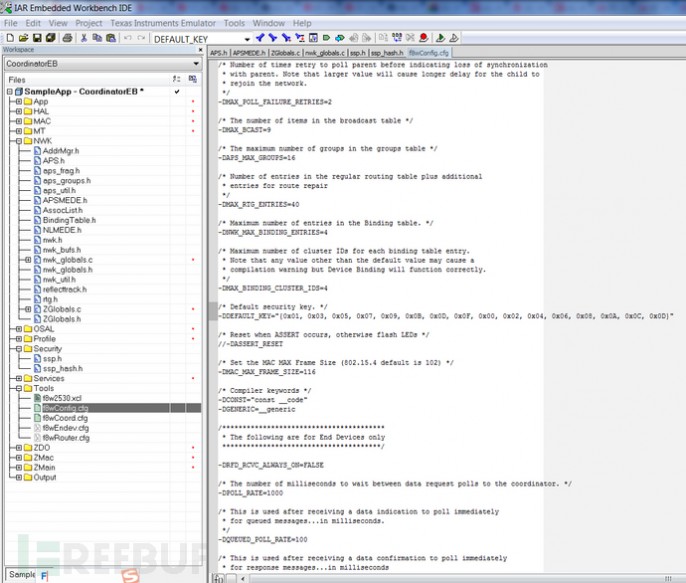The width and height of the screenshot is (686, 583).
Task: Click the New document toolbar icon
Action: pyautogui.click(x=9, y=38)
